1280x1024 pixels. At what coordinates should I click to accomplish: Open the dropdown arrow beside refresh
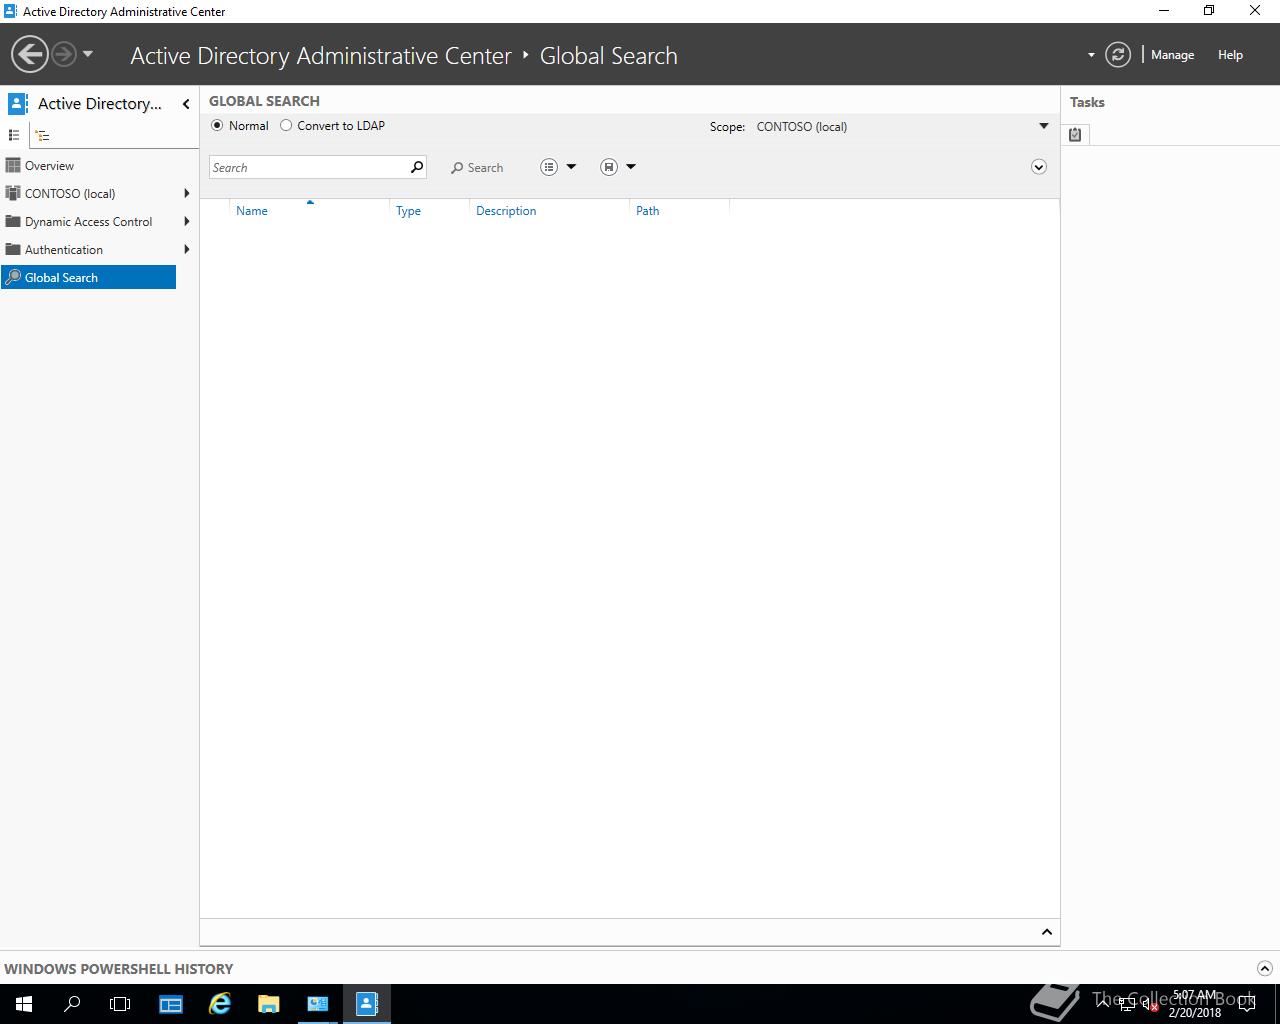1091,55
